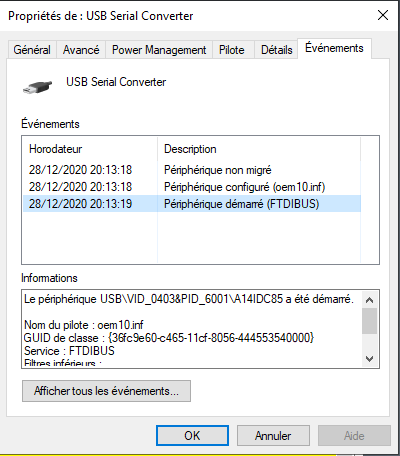Click the USB connector device icon
The width and height of the screenshot is (400, 456).
pyautogui.click(x=38, y=87)
